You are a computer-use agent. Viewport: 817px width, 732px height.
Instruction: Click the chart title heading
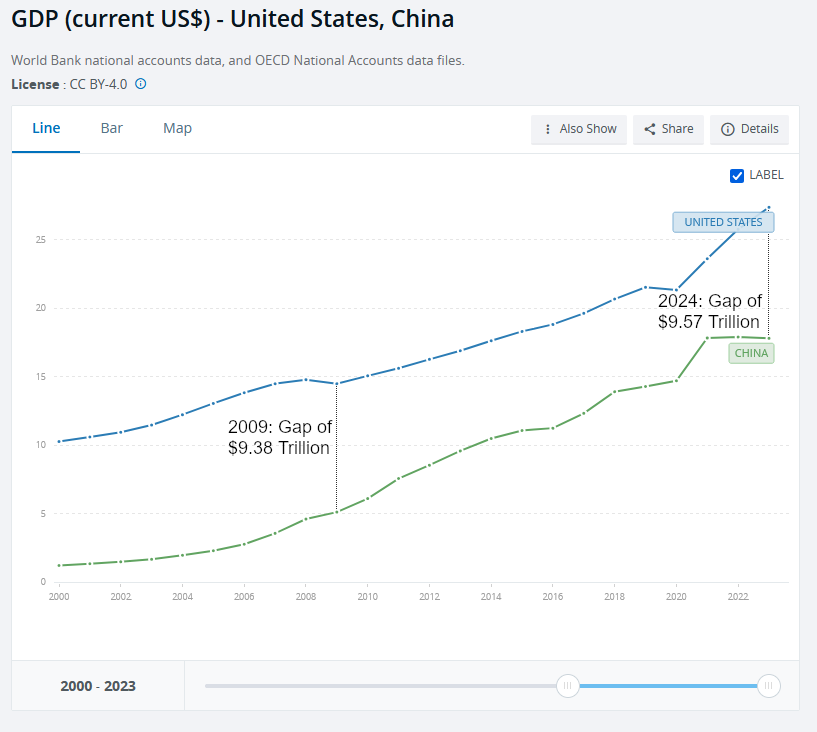[232, 19]
